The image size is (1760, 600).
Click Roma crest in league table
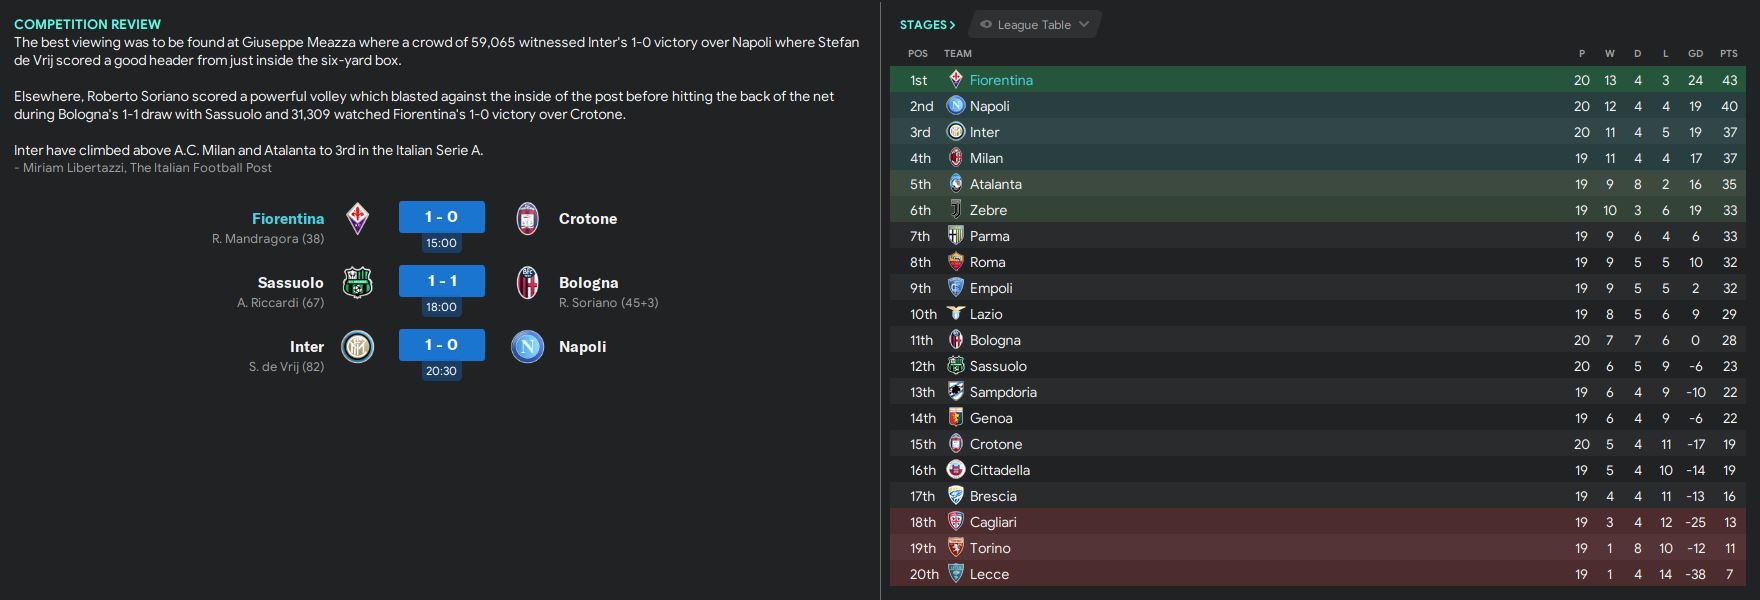pos(956,262)
